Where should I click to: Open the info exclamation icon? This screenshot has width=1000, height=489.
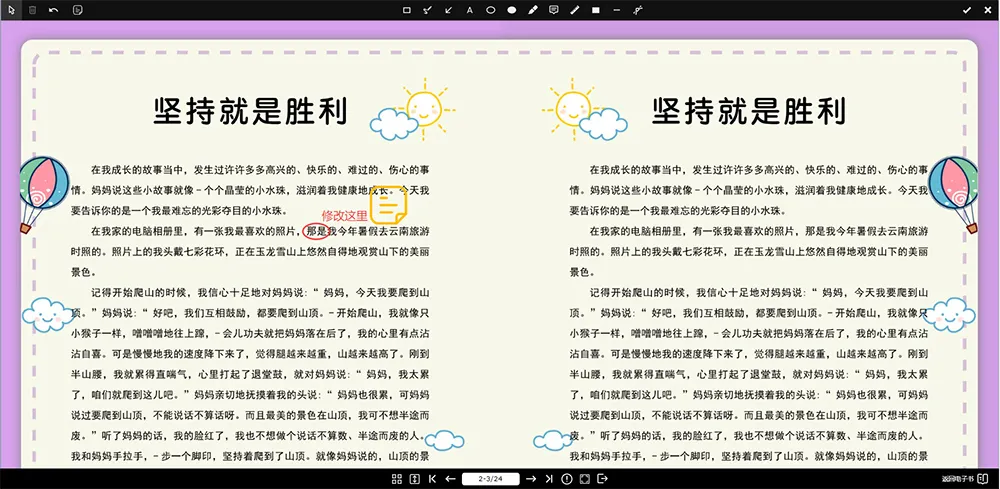pyautogui.click(x=566, y=479)
